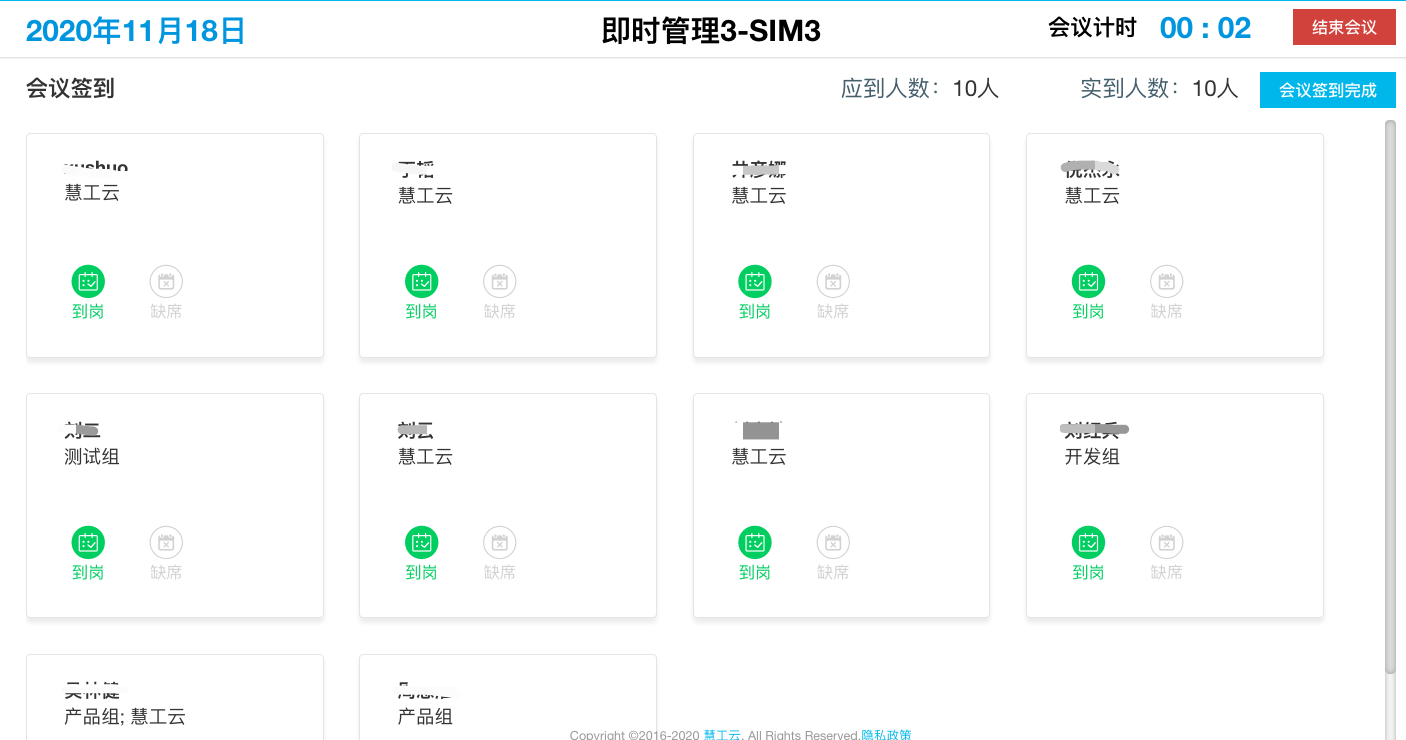Toggle 到岗 in third card of middle row
The height and width of the screenshot is (740, 1406).
point(755,543)
